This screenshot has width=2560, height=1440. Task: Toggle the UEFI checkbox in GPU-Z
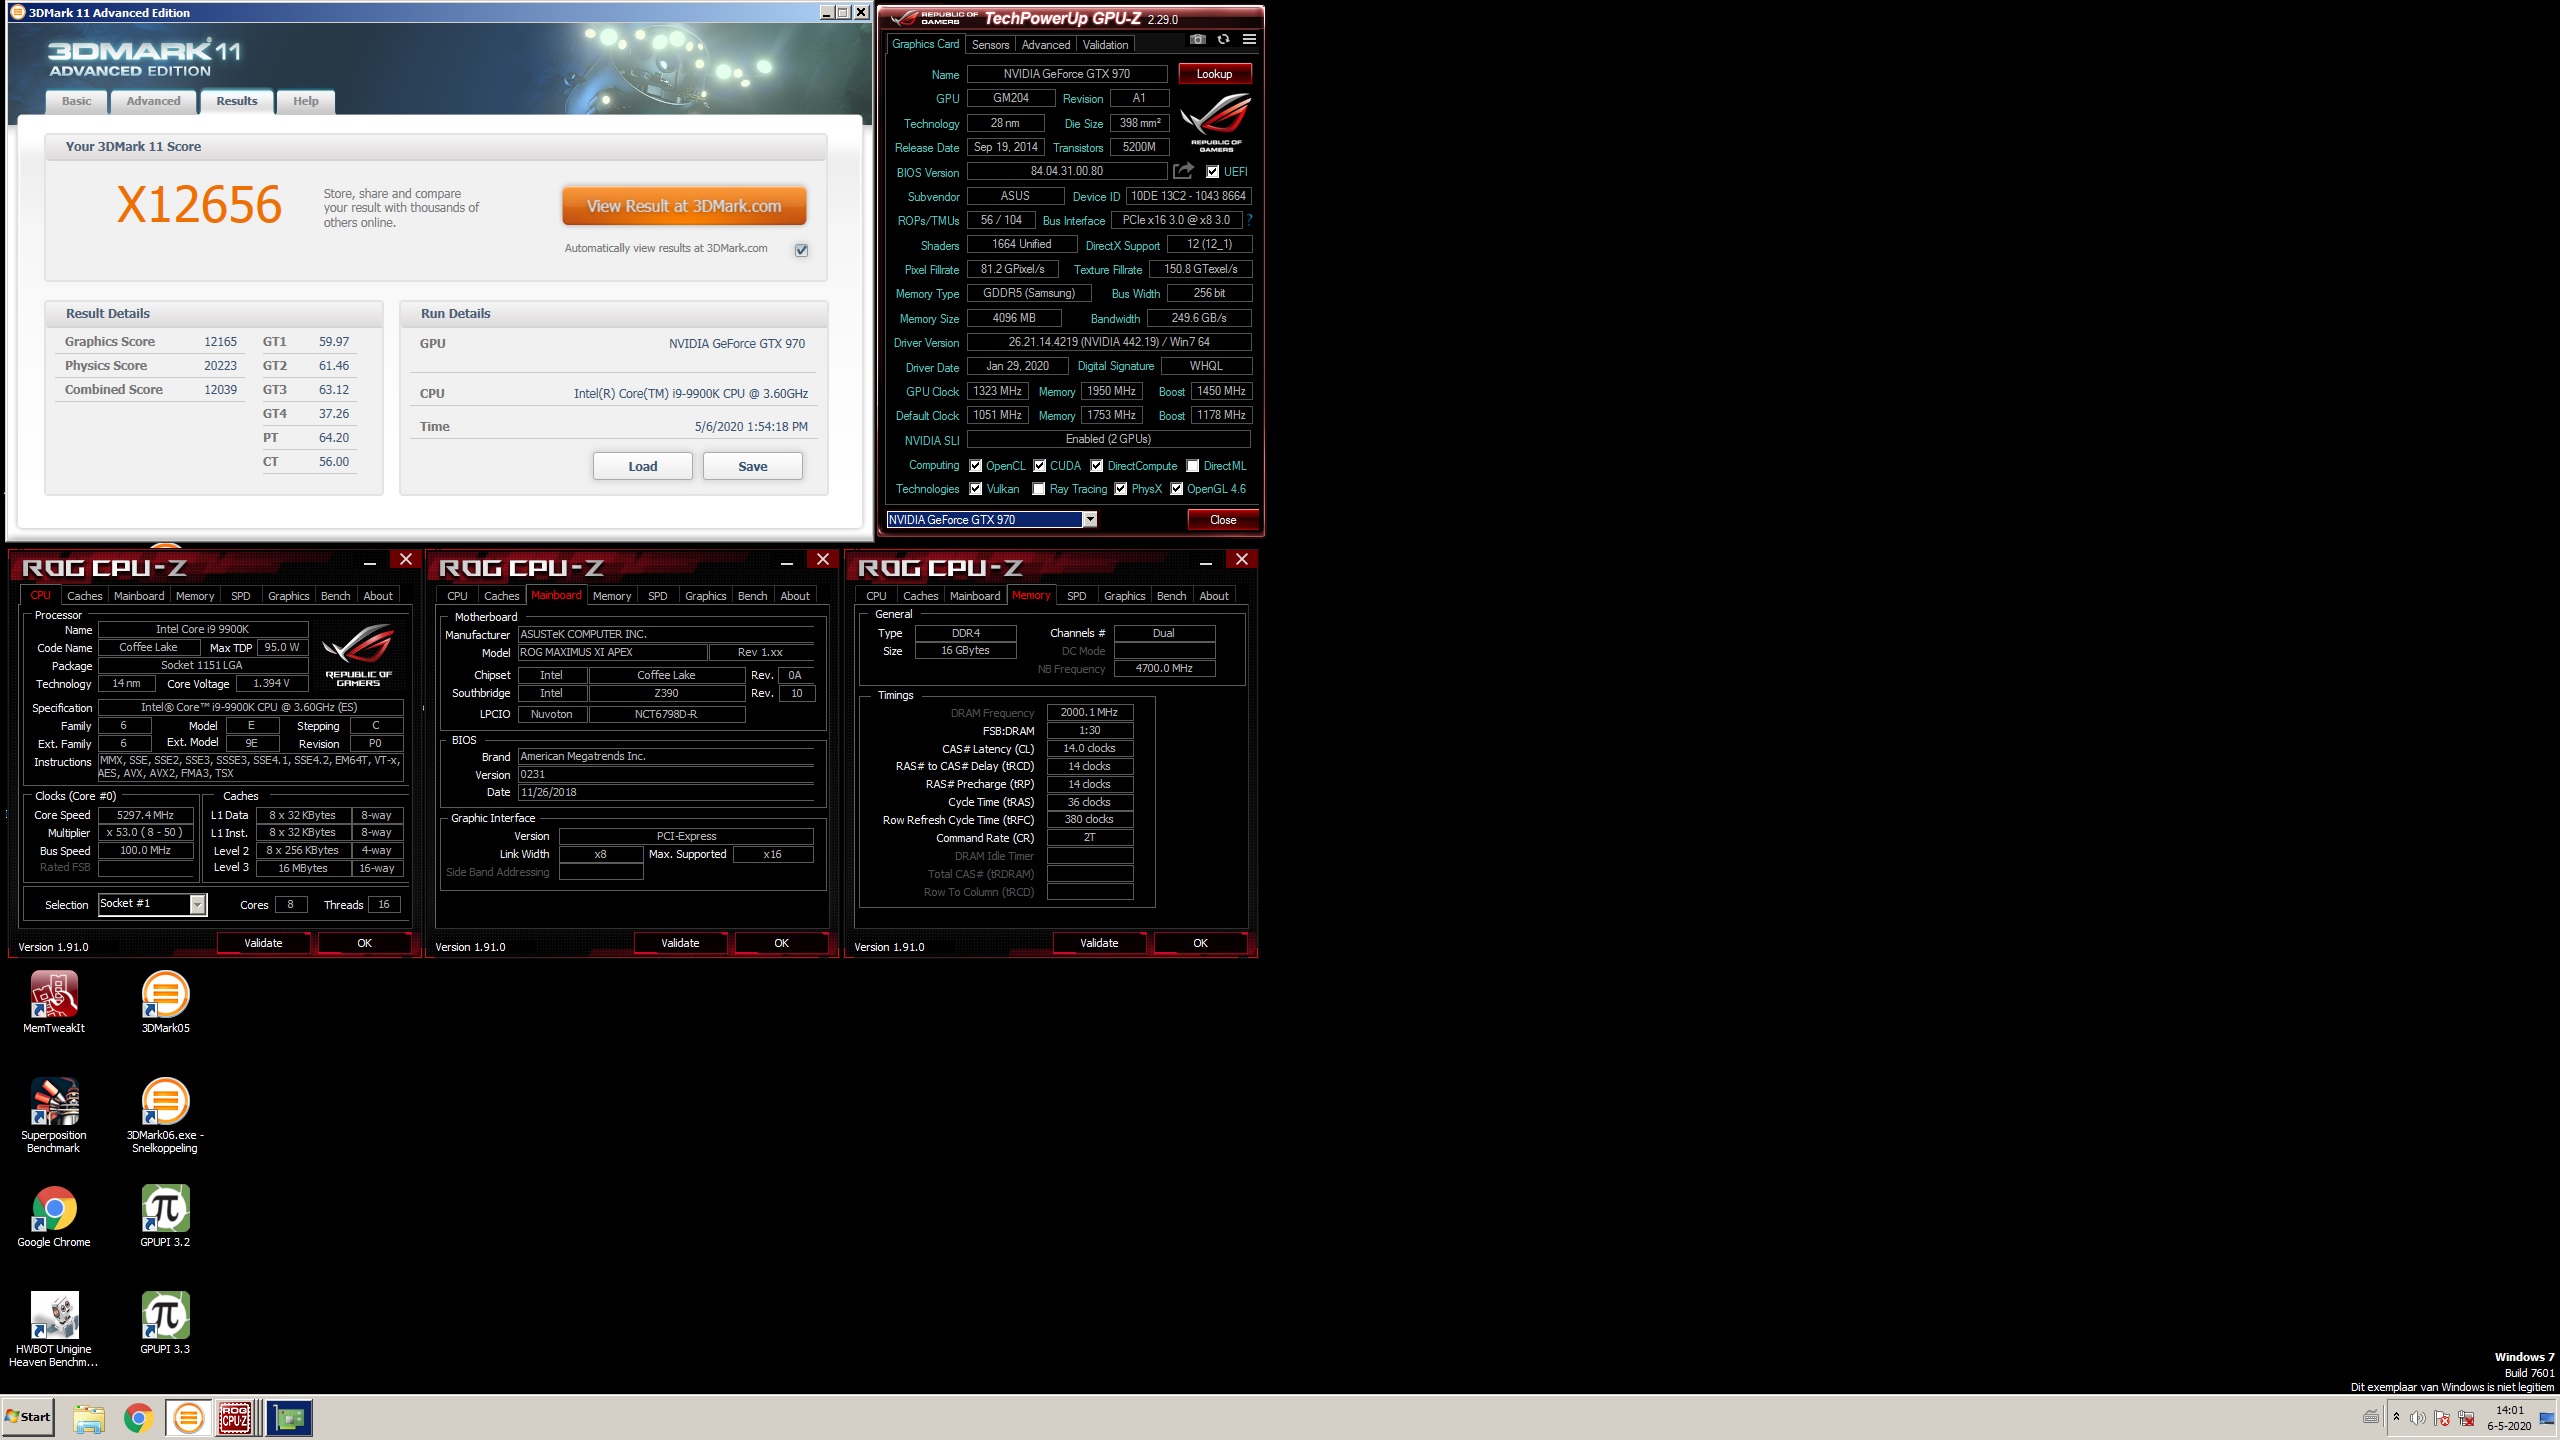(x=1212, y=172)
